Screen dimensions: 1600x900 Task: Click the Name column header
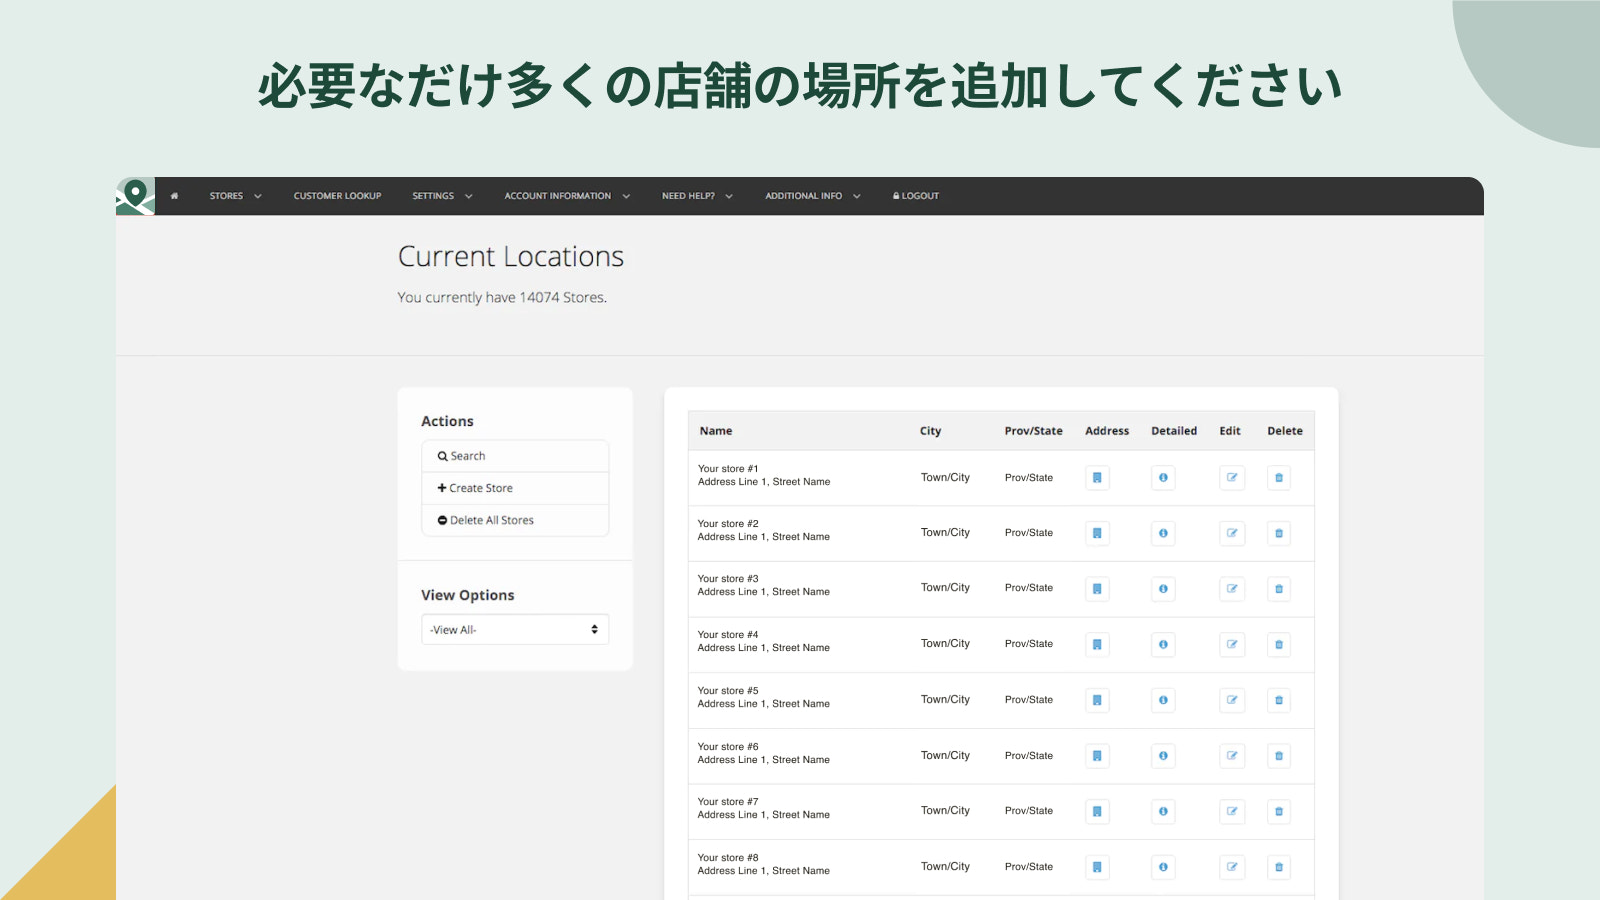(716, 431)
